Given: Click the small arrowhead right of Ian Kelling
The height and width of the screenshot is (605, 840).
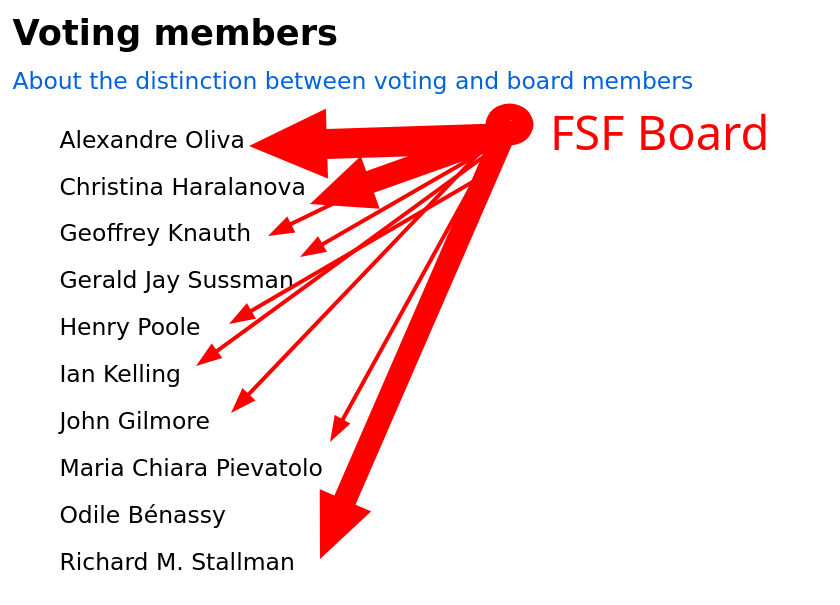Looking at the screenshot, I should (x=208, y=355).
